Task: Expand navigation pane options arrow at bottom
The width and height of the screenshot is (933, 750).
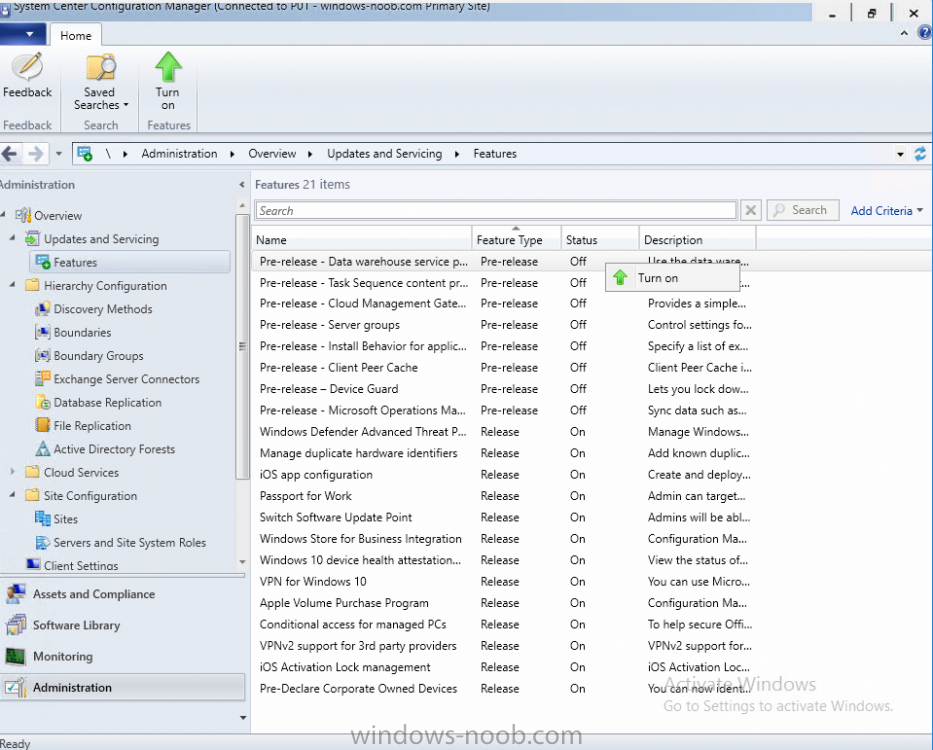Action: pyautogui.click(x=243, y=718)
